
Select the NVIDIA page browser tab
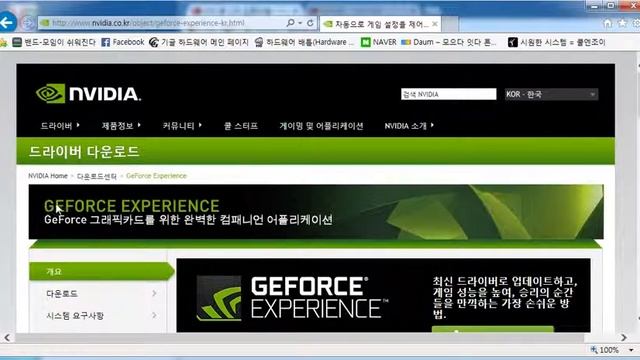point(380,24)
